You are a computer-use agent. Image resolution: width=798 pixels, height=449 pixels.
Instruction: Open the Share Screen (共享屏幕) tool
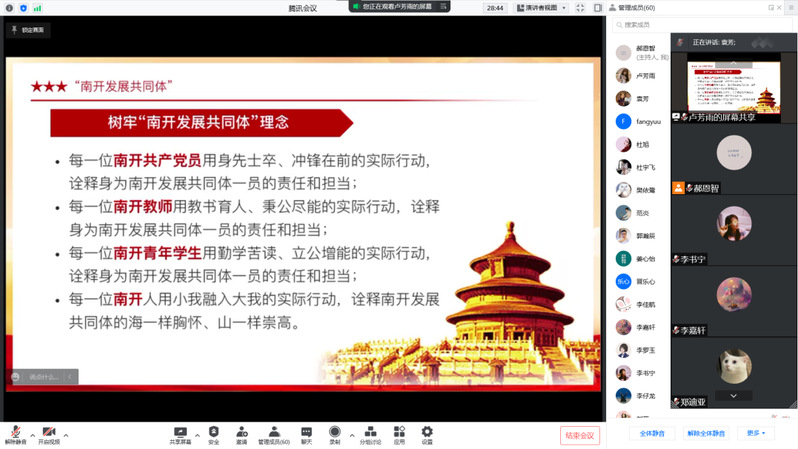[x=180, y=434]
